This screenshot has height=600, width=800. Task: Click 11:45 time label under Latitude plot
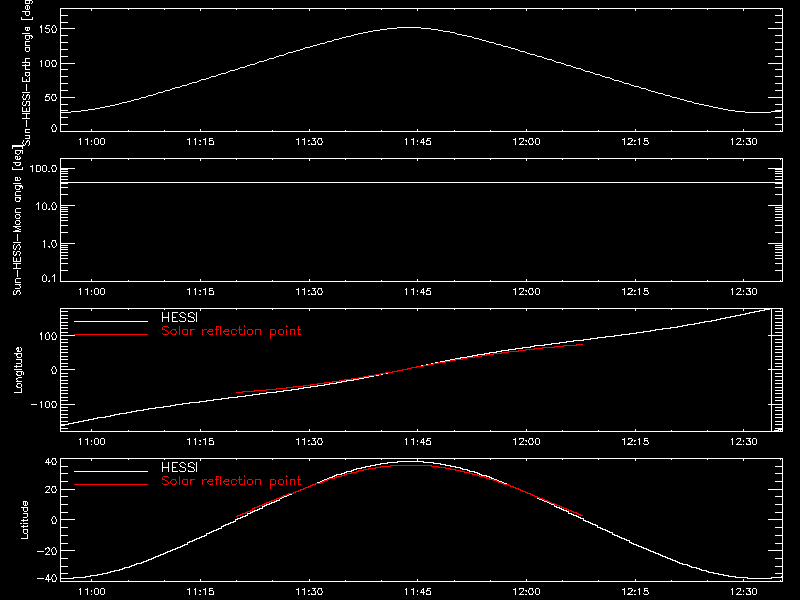418,592
